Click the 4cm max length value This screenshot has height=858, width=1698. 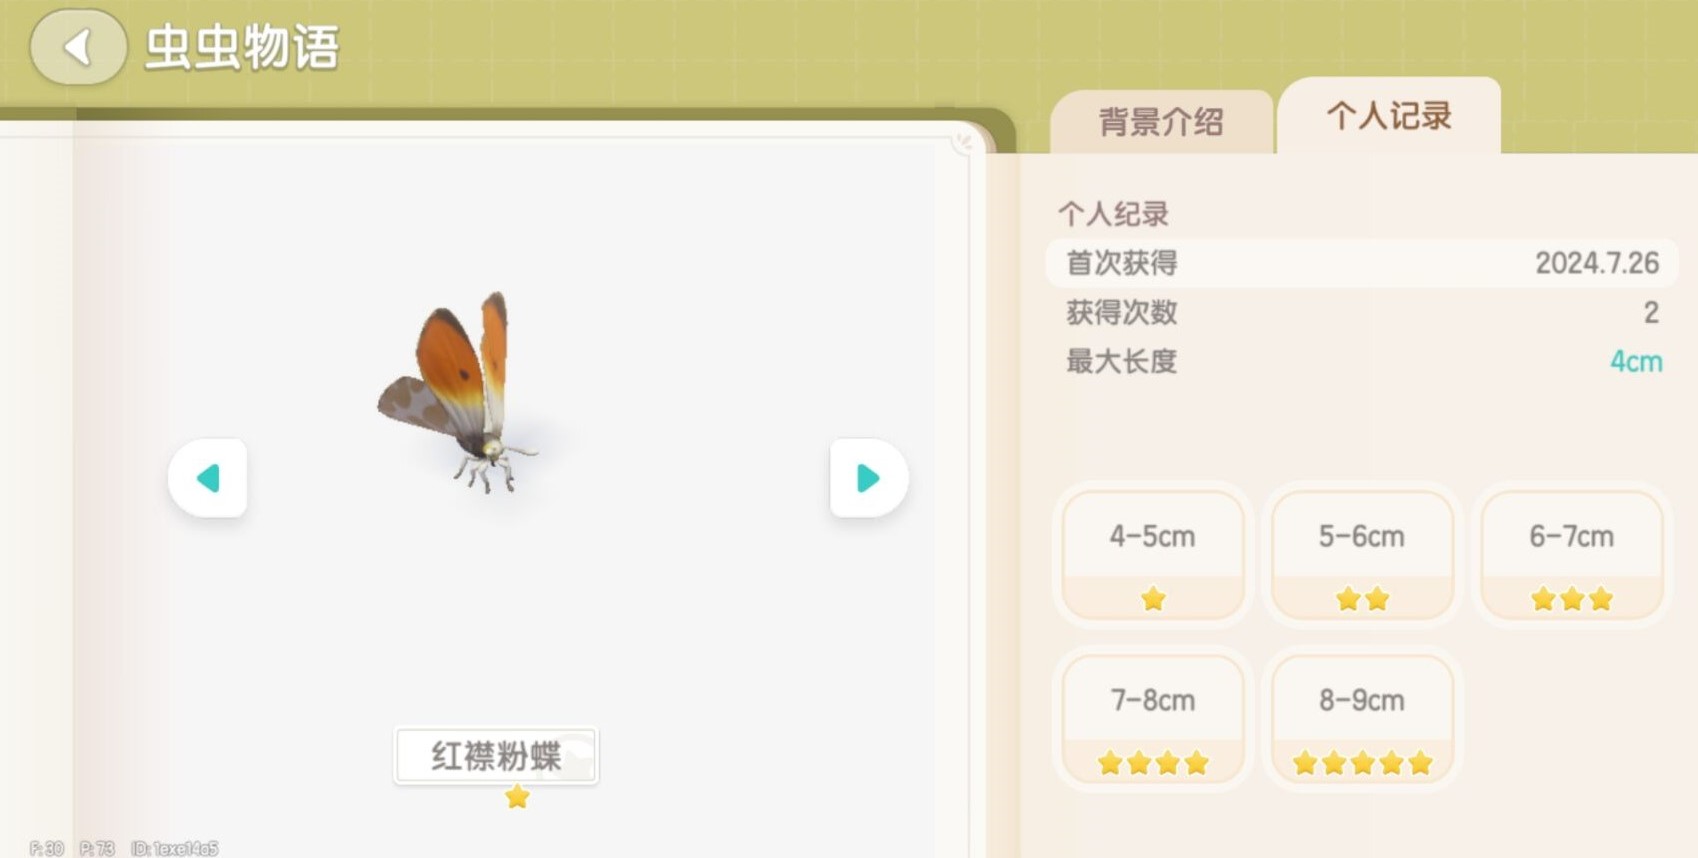[1636, 361]
